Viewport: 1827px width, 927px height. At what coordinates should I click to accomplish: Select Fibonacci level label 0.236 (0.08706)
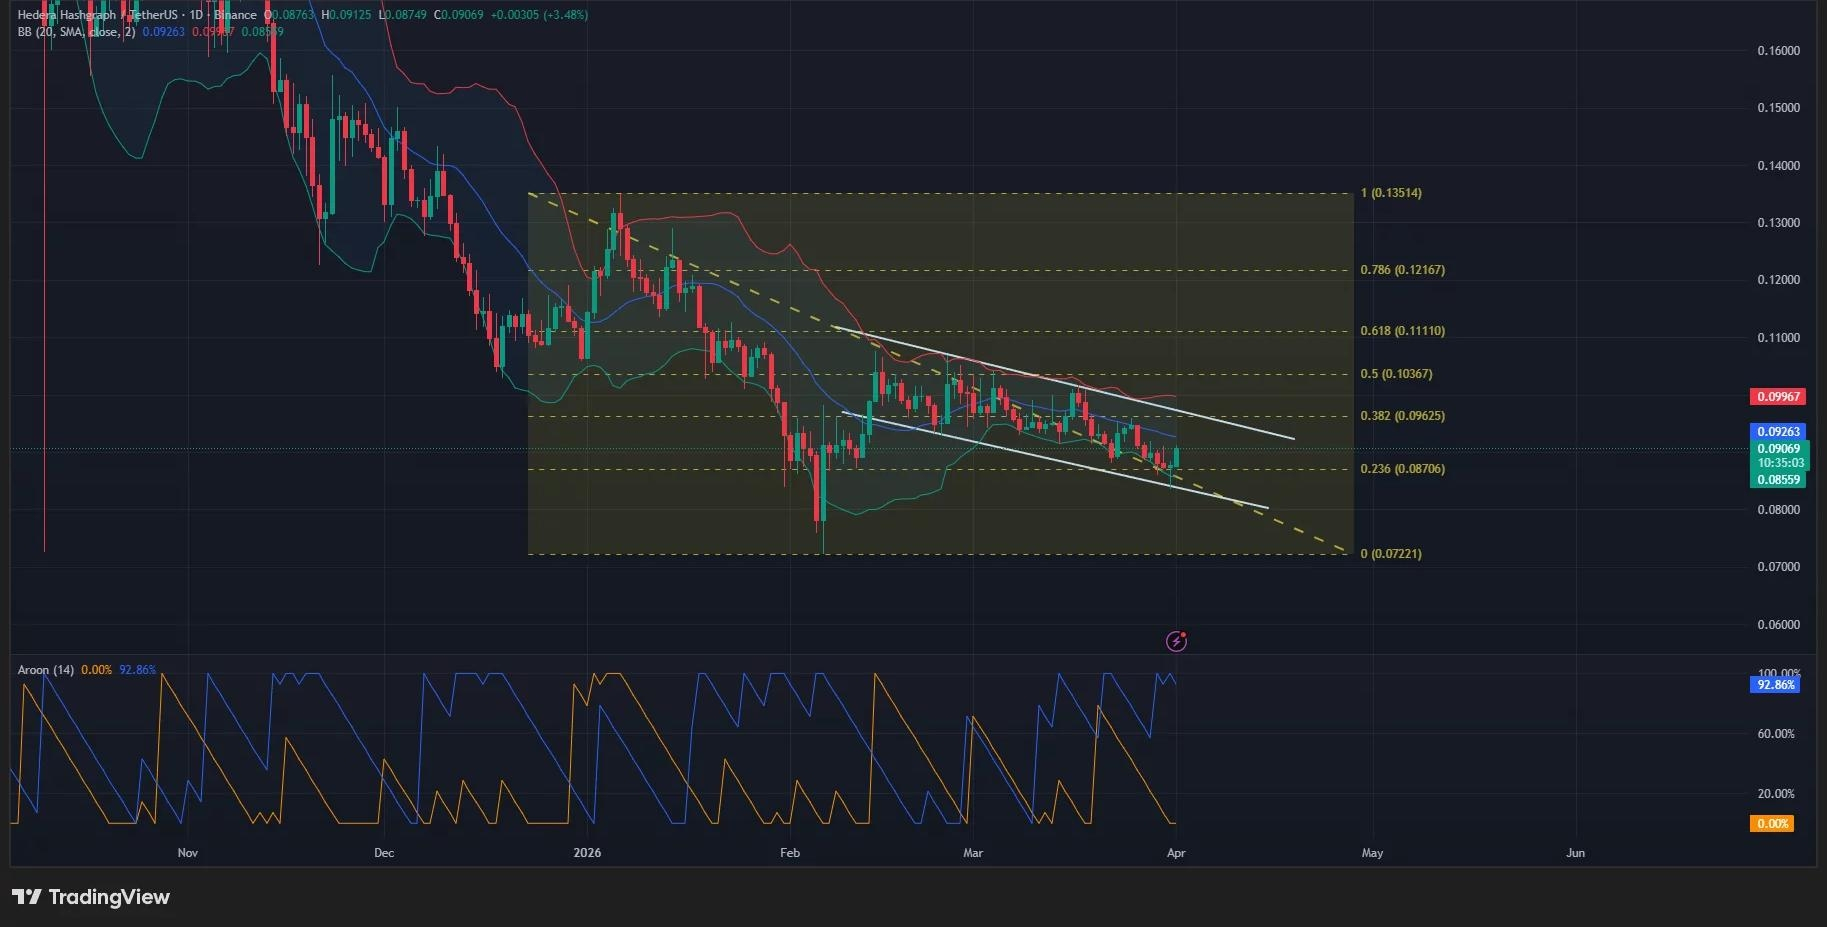tap(1403, 469)
